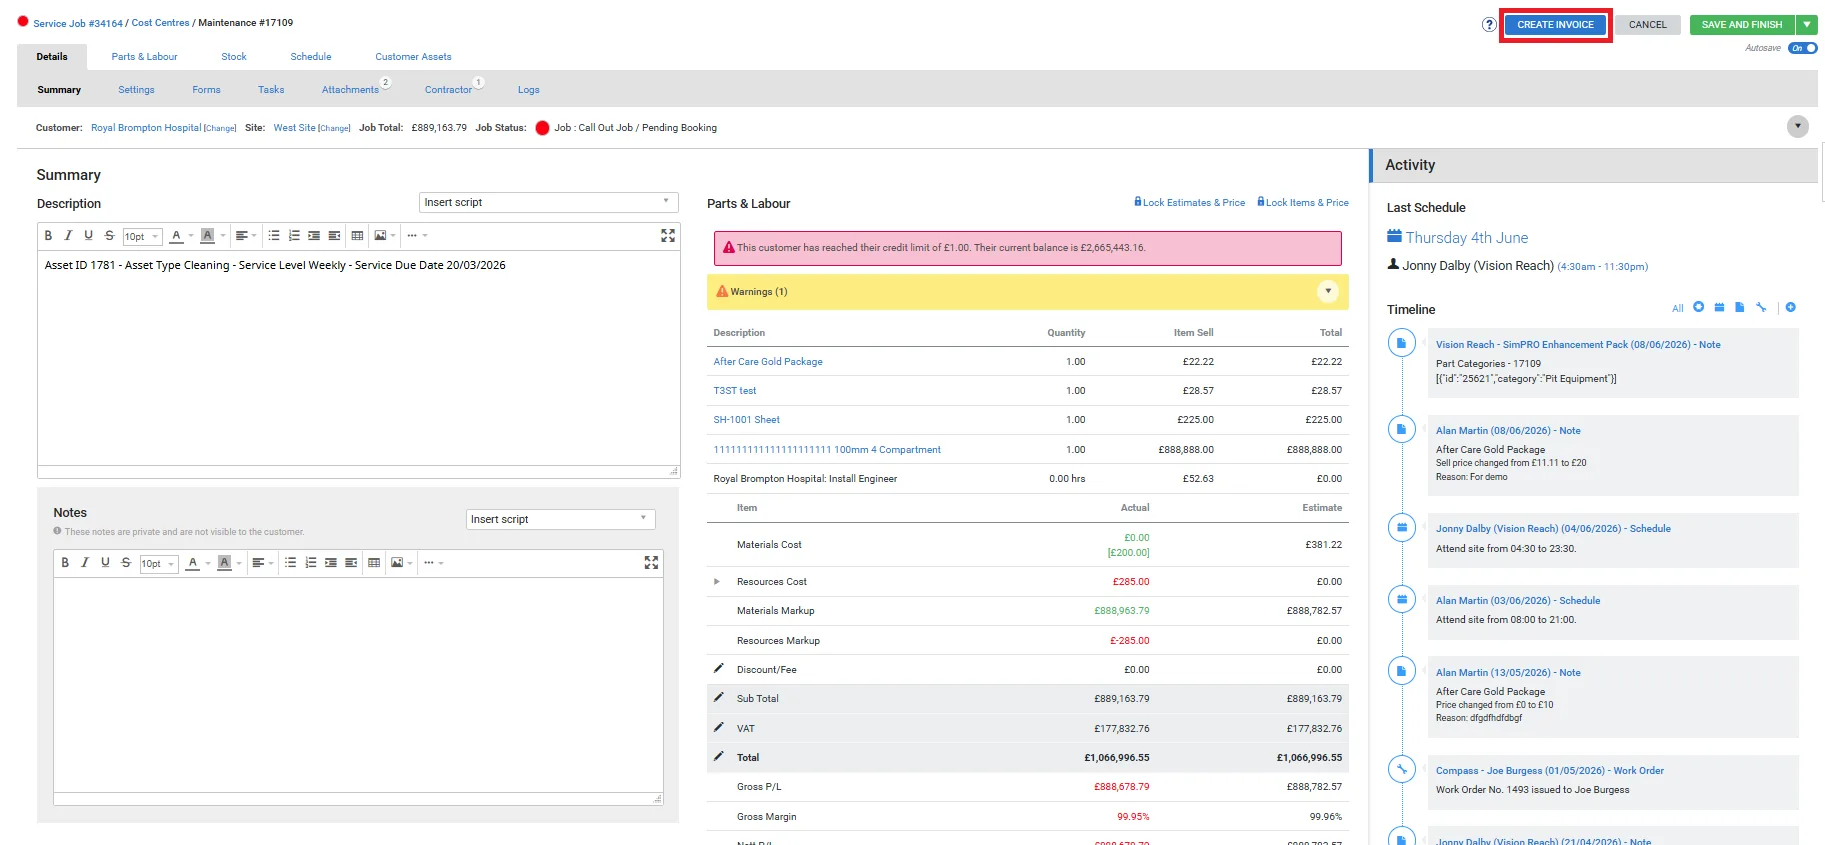The width and height of the screenshot is (1825, 845).
Task: Open SH-1001 Sheet item link
Action: click(746, 420)
